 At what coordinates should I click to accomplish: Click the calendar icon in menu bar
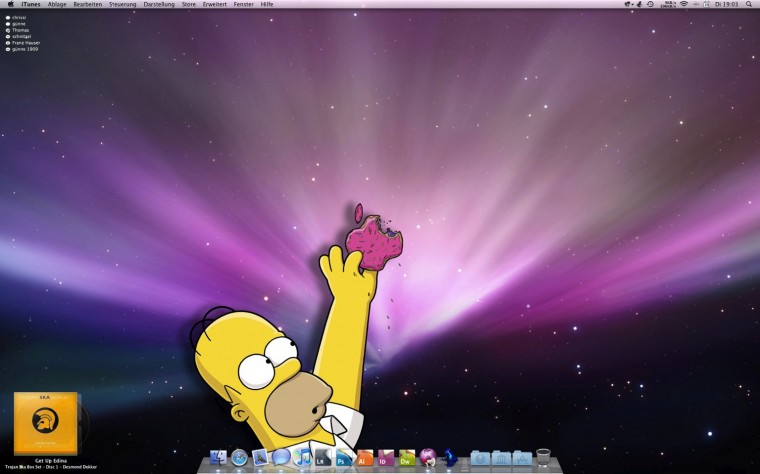(706, 4)
